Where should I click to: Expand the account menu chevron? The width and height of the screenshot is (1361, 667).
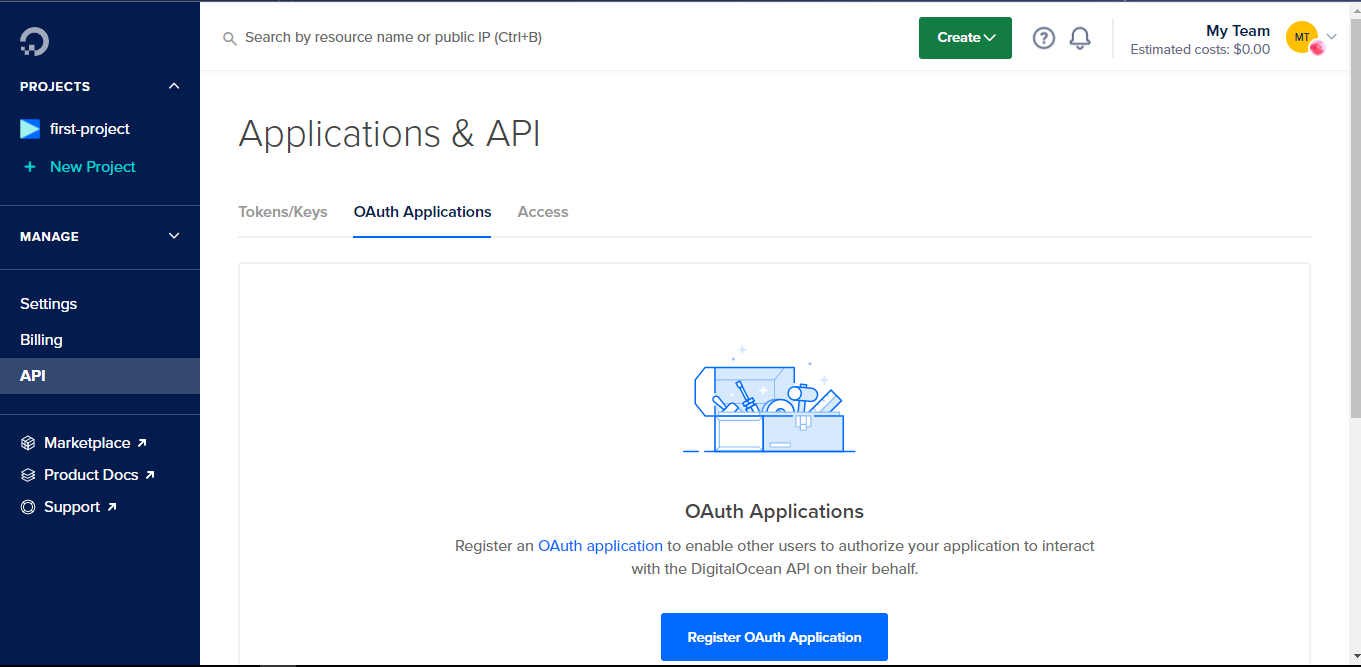tap(1331, 37)
